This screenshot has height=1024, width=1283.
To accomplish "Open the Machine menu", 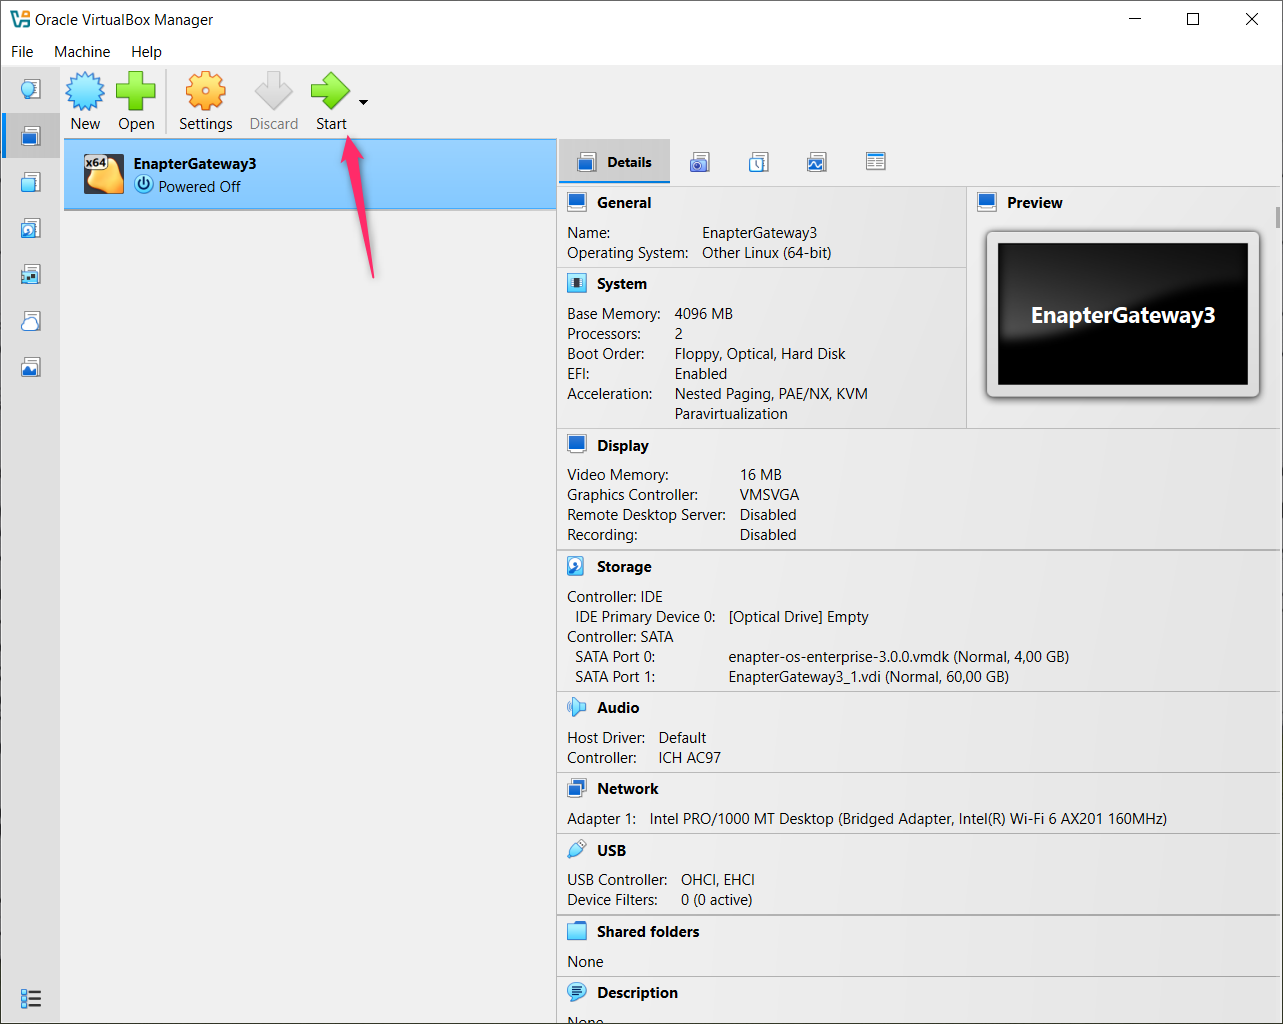I will 82,51.
